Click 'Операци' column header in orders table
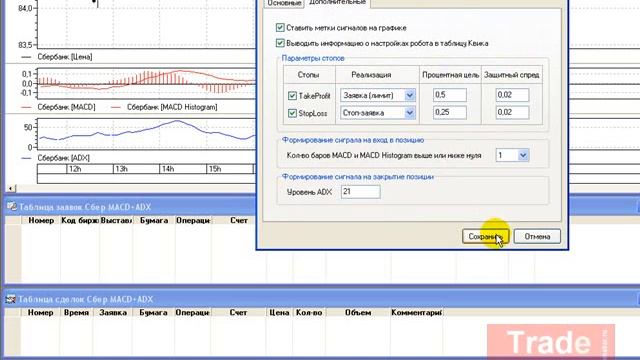 [x=193, y=220]
